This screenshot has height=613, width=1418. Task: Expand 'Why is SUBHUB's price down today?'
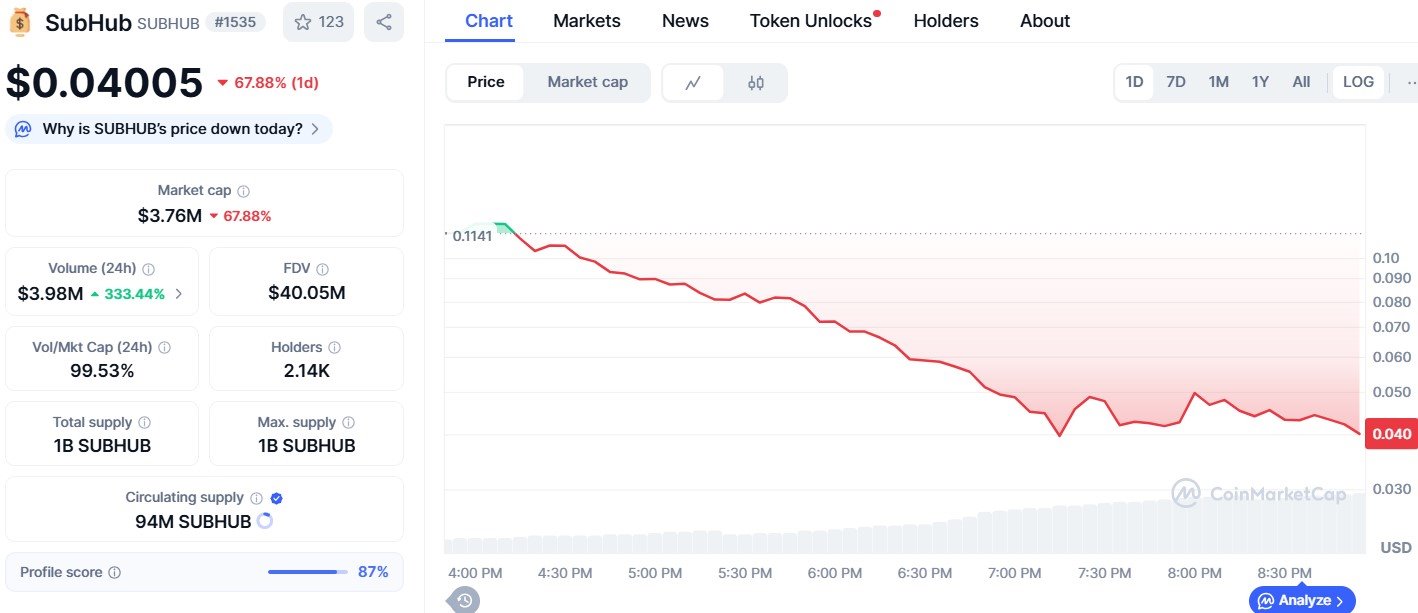(x=170, y=129)
